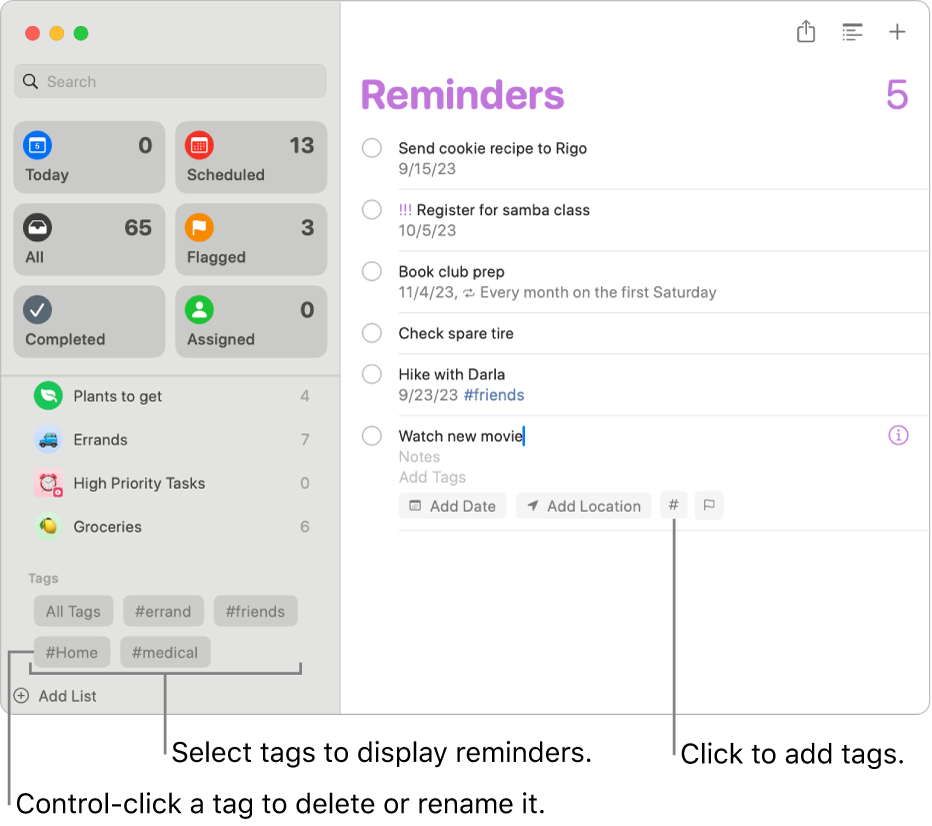Viewport: 932px width, 826px height.
Task: Click the flag icon on the new reminder
Action: 709,505
